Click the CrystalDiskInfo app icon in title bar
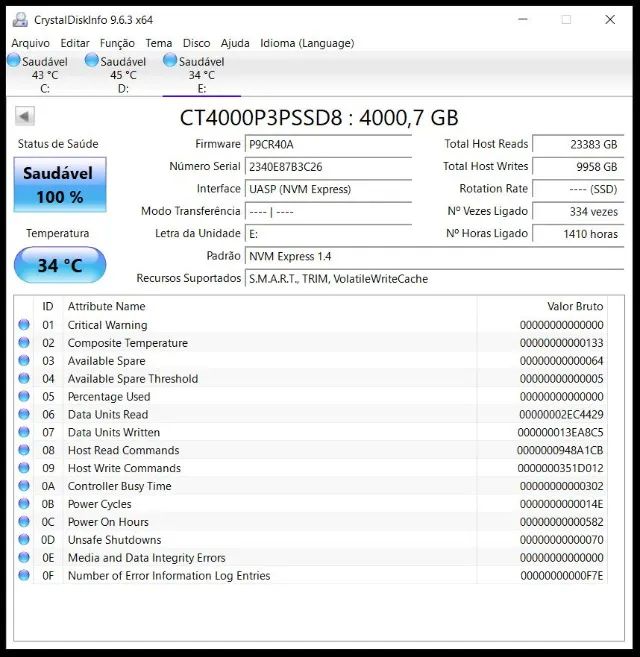Viewport: 640px width, 657px height. pyautogui.click(x=20, y=20)
